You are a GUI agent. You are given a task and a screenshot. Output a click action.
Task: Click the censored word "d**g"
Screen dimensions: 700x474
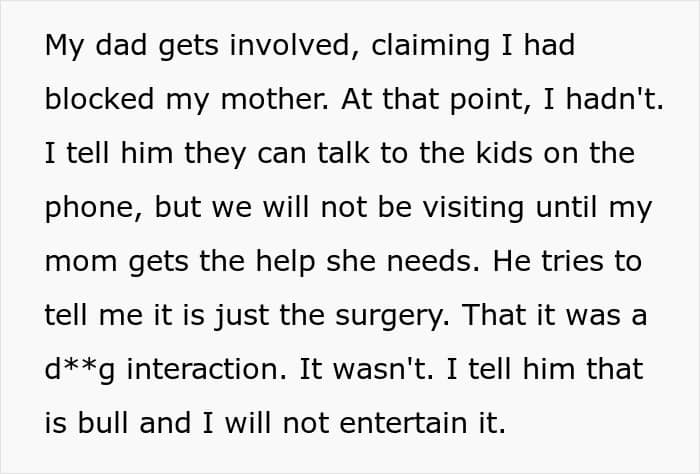click(79, 370)
